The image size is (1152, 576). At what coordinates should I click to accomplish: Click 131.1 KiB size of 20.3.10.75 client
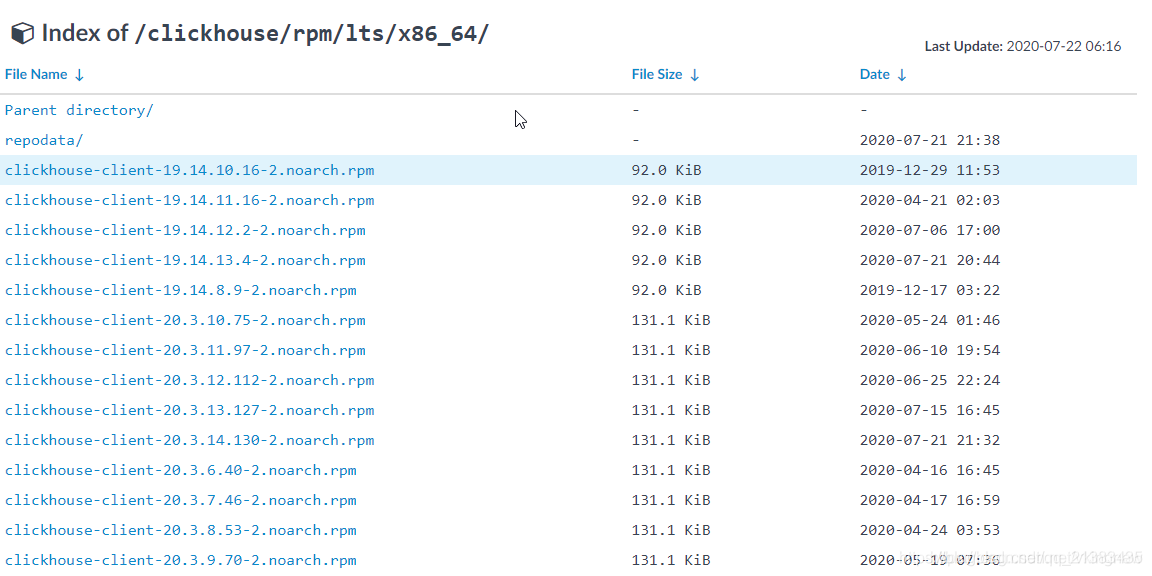pos(671,320)
